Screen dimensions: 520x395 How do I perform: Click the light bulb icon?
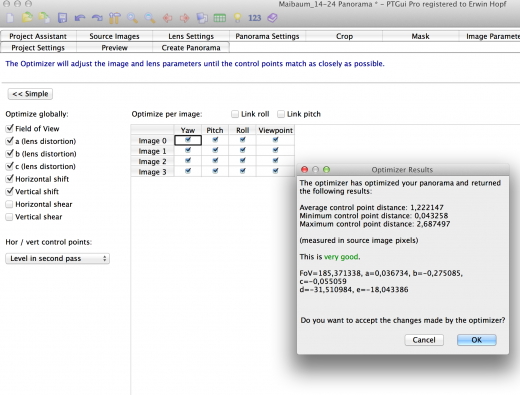coord(237,18)
